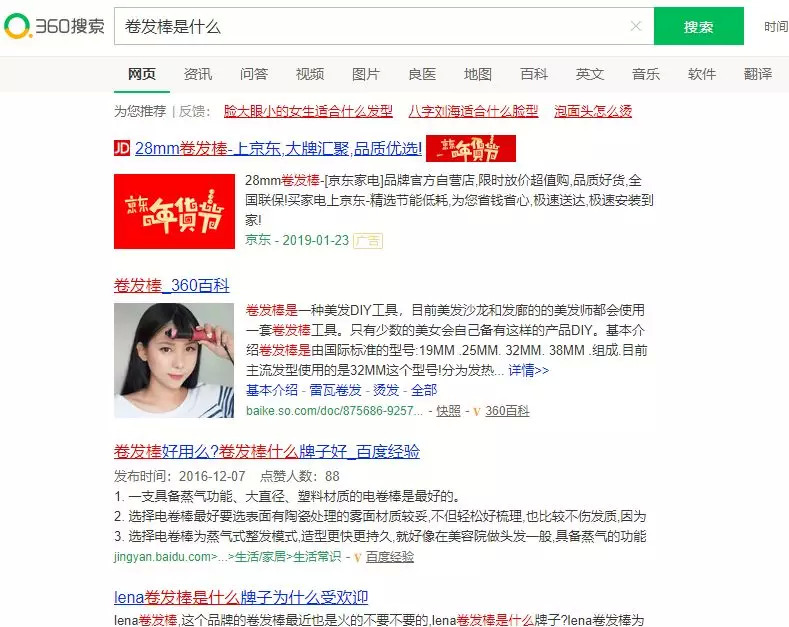The height and width of the screenshot is (627, 789).
Task: Switch to the 图片 tab
Action: pyautogui.click(x=366, y=74)
